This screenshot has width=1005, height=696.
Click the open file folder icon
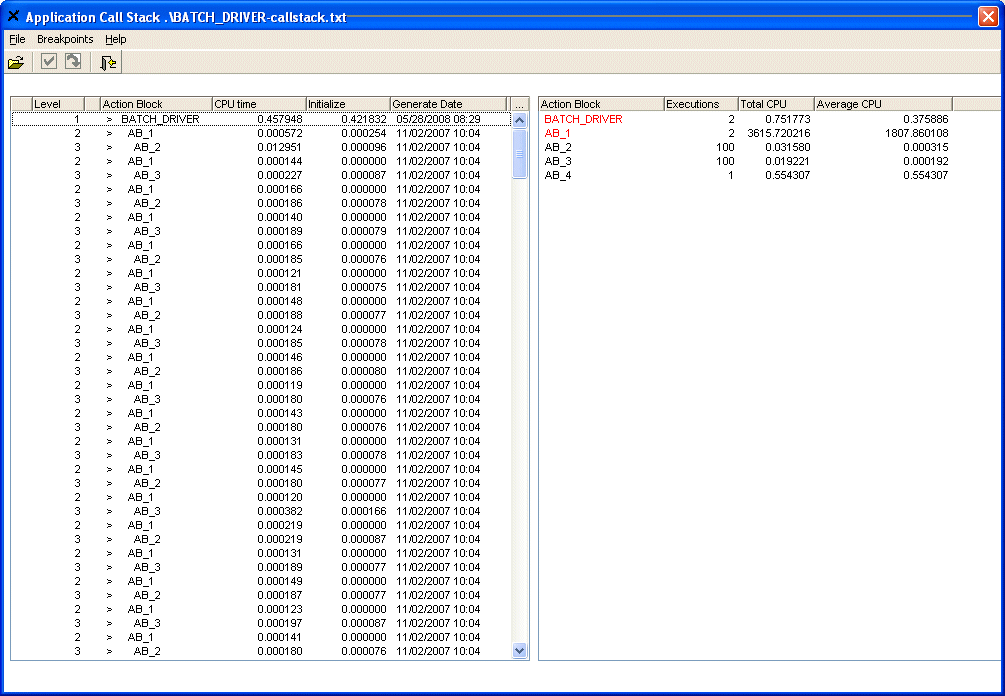point(17,62)
